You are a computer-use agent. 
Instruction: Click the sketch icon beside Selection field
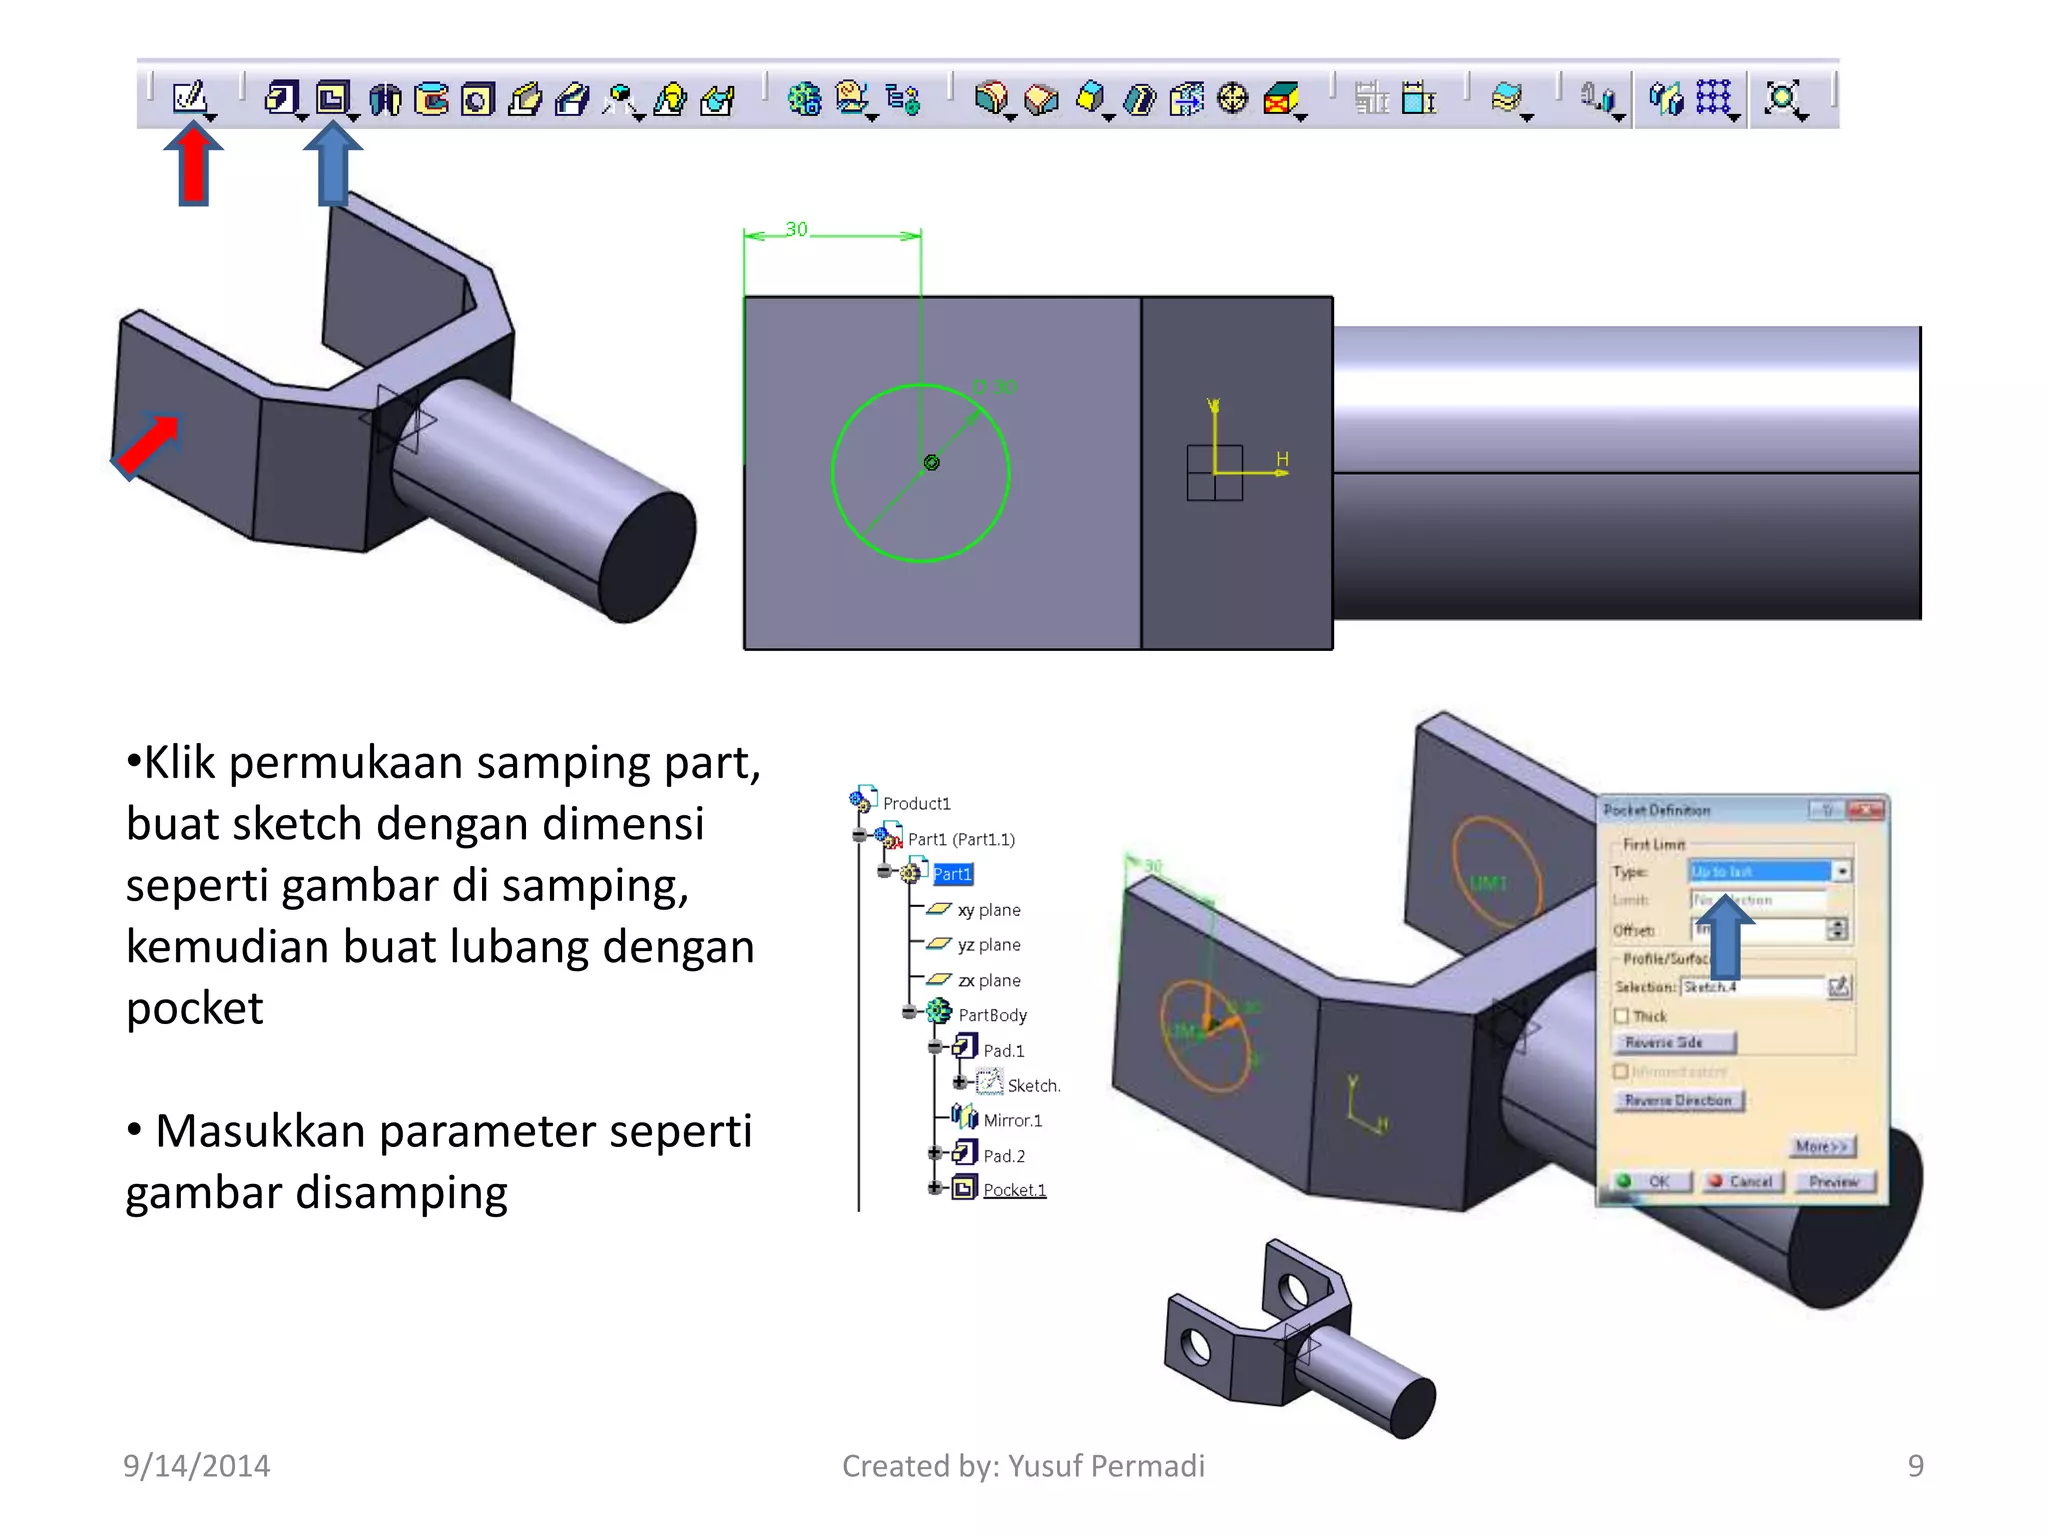point(1838,987)
